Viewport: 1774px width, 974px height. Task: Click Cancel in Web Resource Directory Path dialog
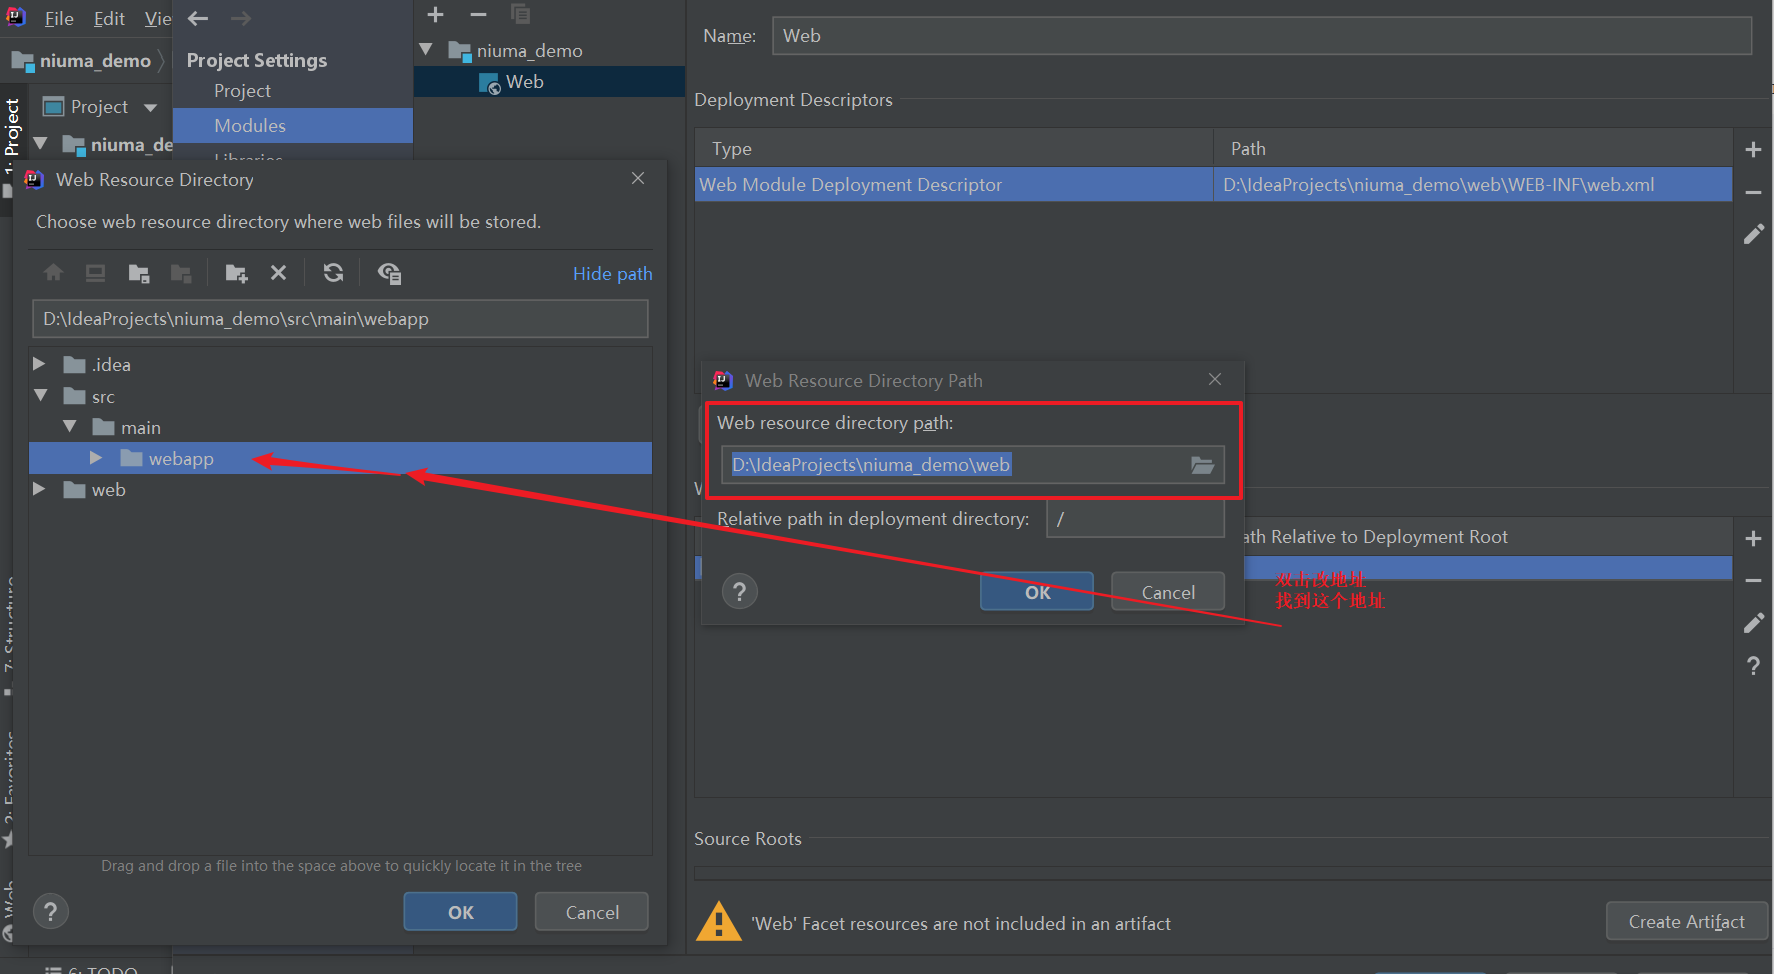tap(1168, 592)
